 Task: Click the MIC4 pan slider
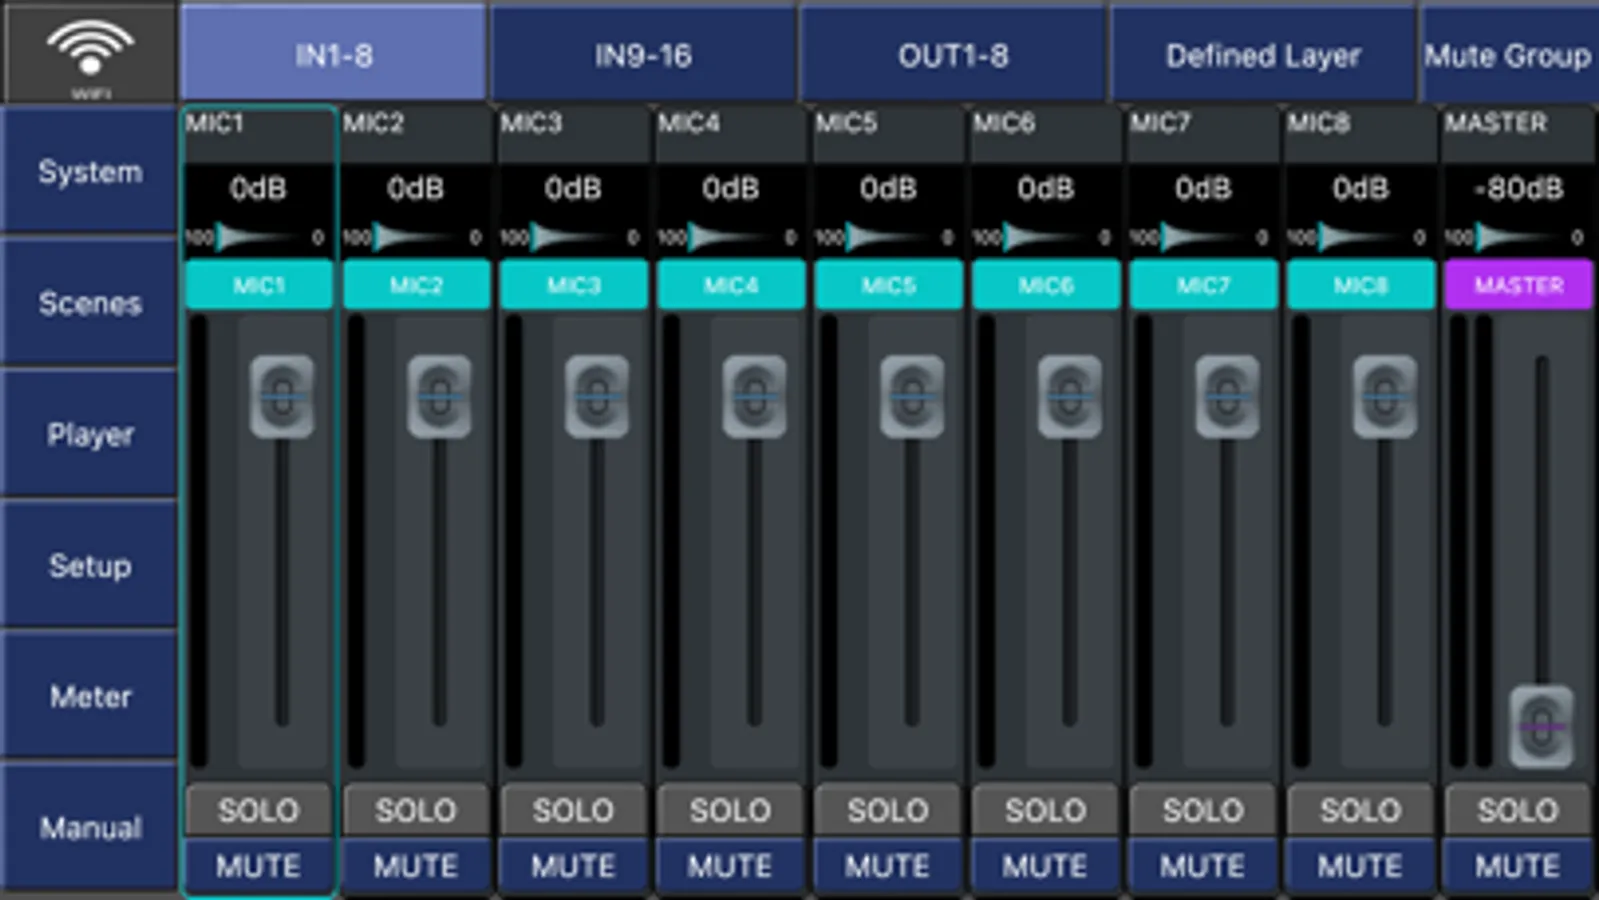pyautogui.click(x=729, y=237)
